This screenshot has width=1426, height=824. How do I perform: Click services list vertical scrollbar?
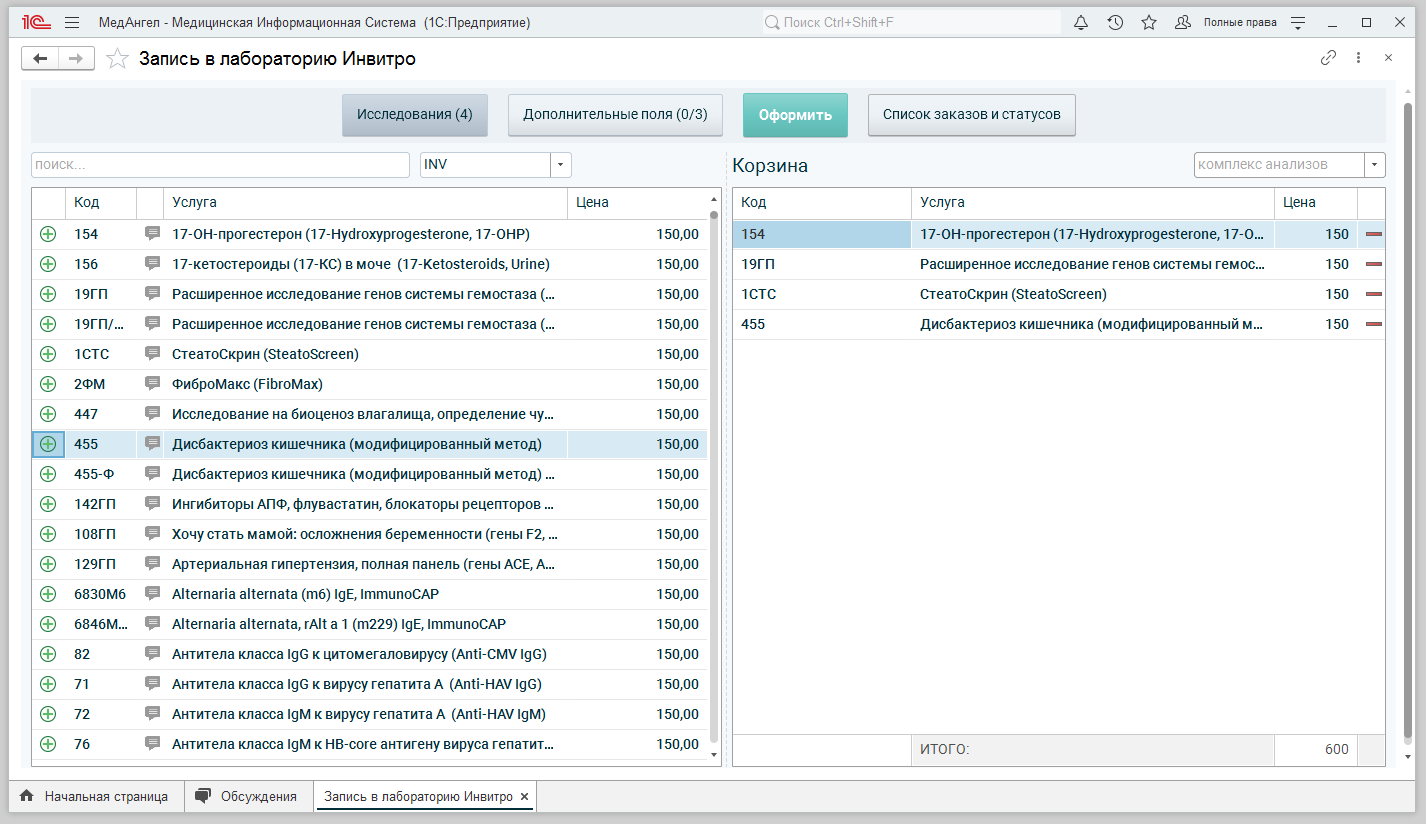point(713,475)
